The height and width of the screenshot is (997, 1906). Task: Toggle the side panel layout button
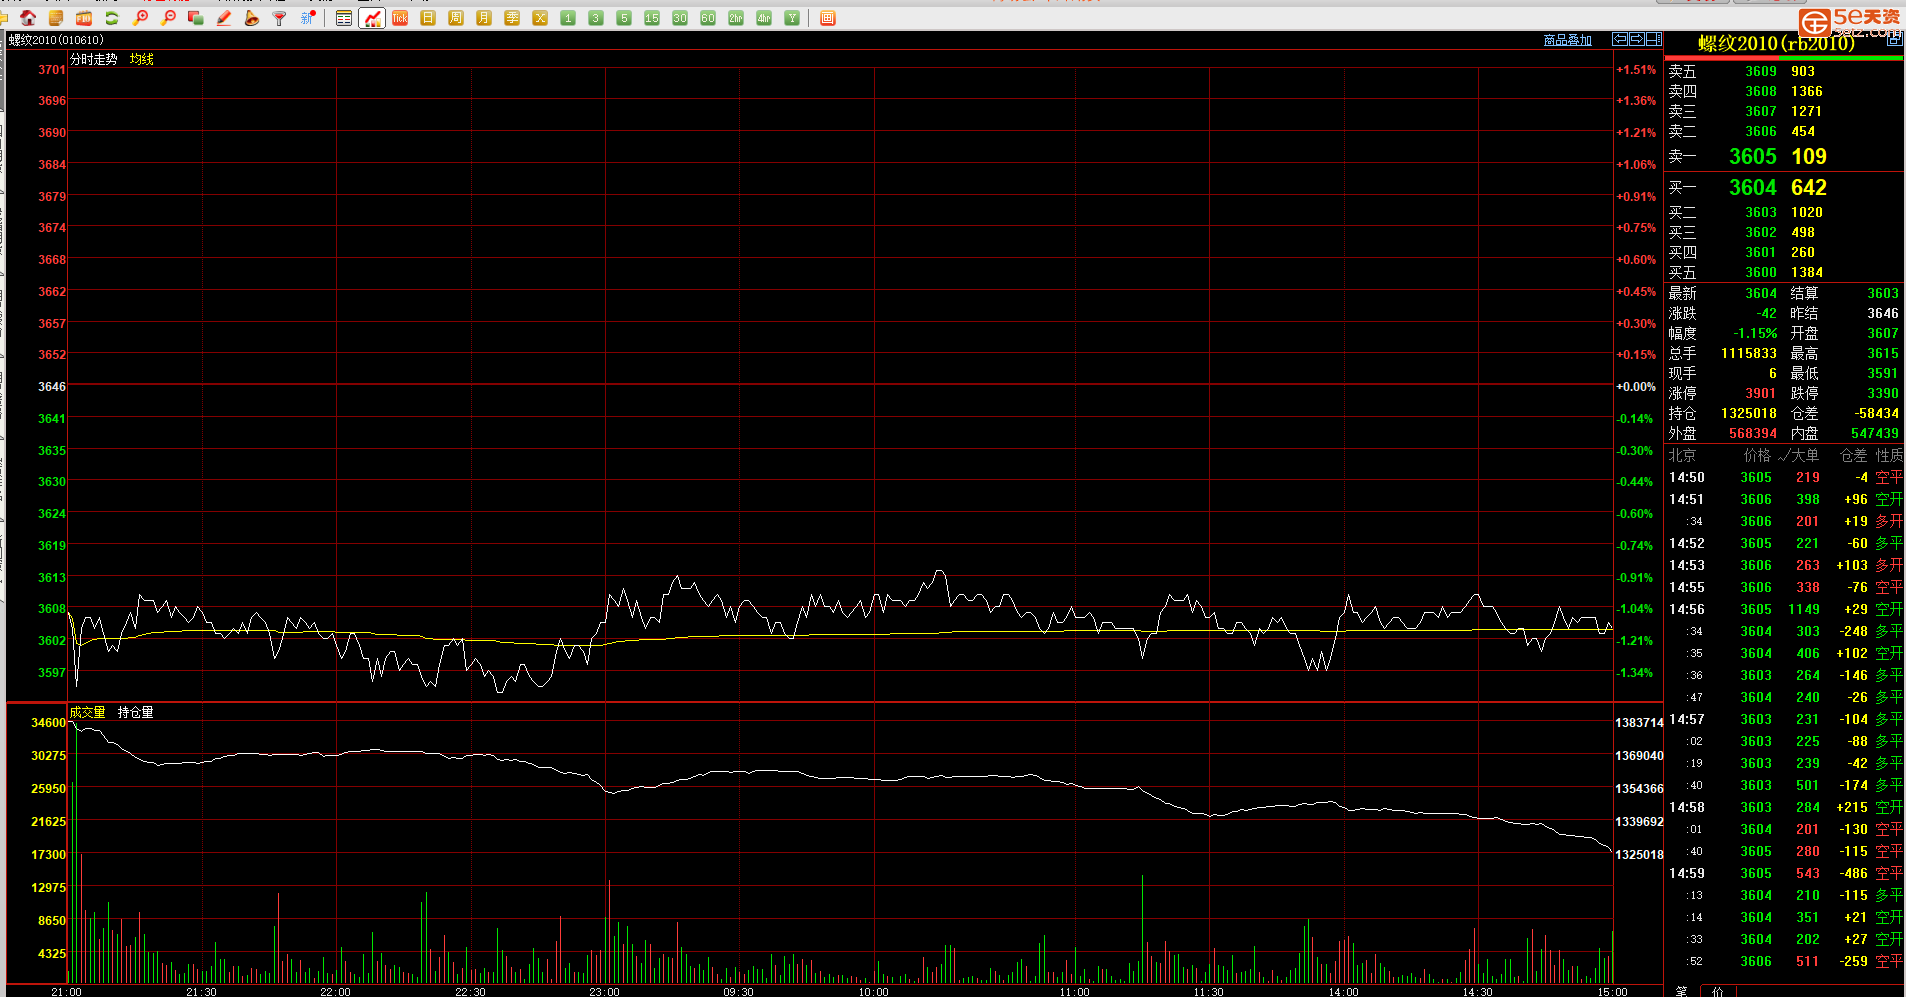click(x=1654, y=39)
